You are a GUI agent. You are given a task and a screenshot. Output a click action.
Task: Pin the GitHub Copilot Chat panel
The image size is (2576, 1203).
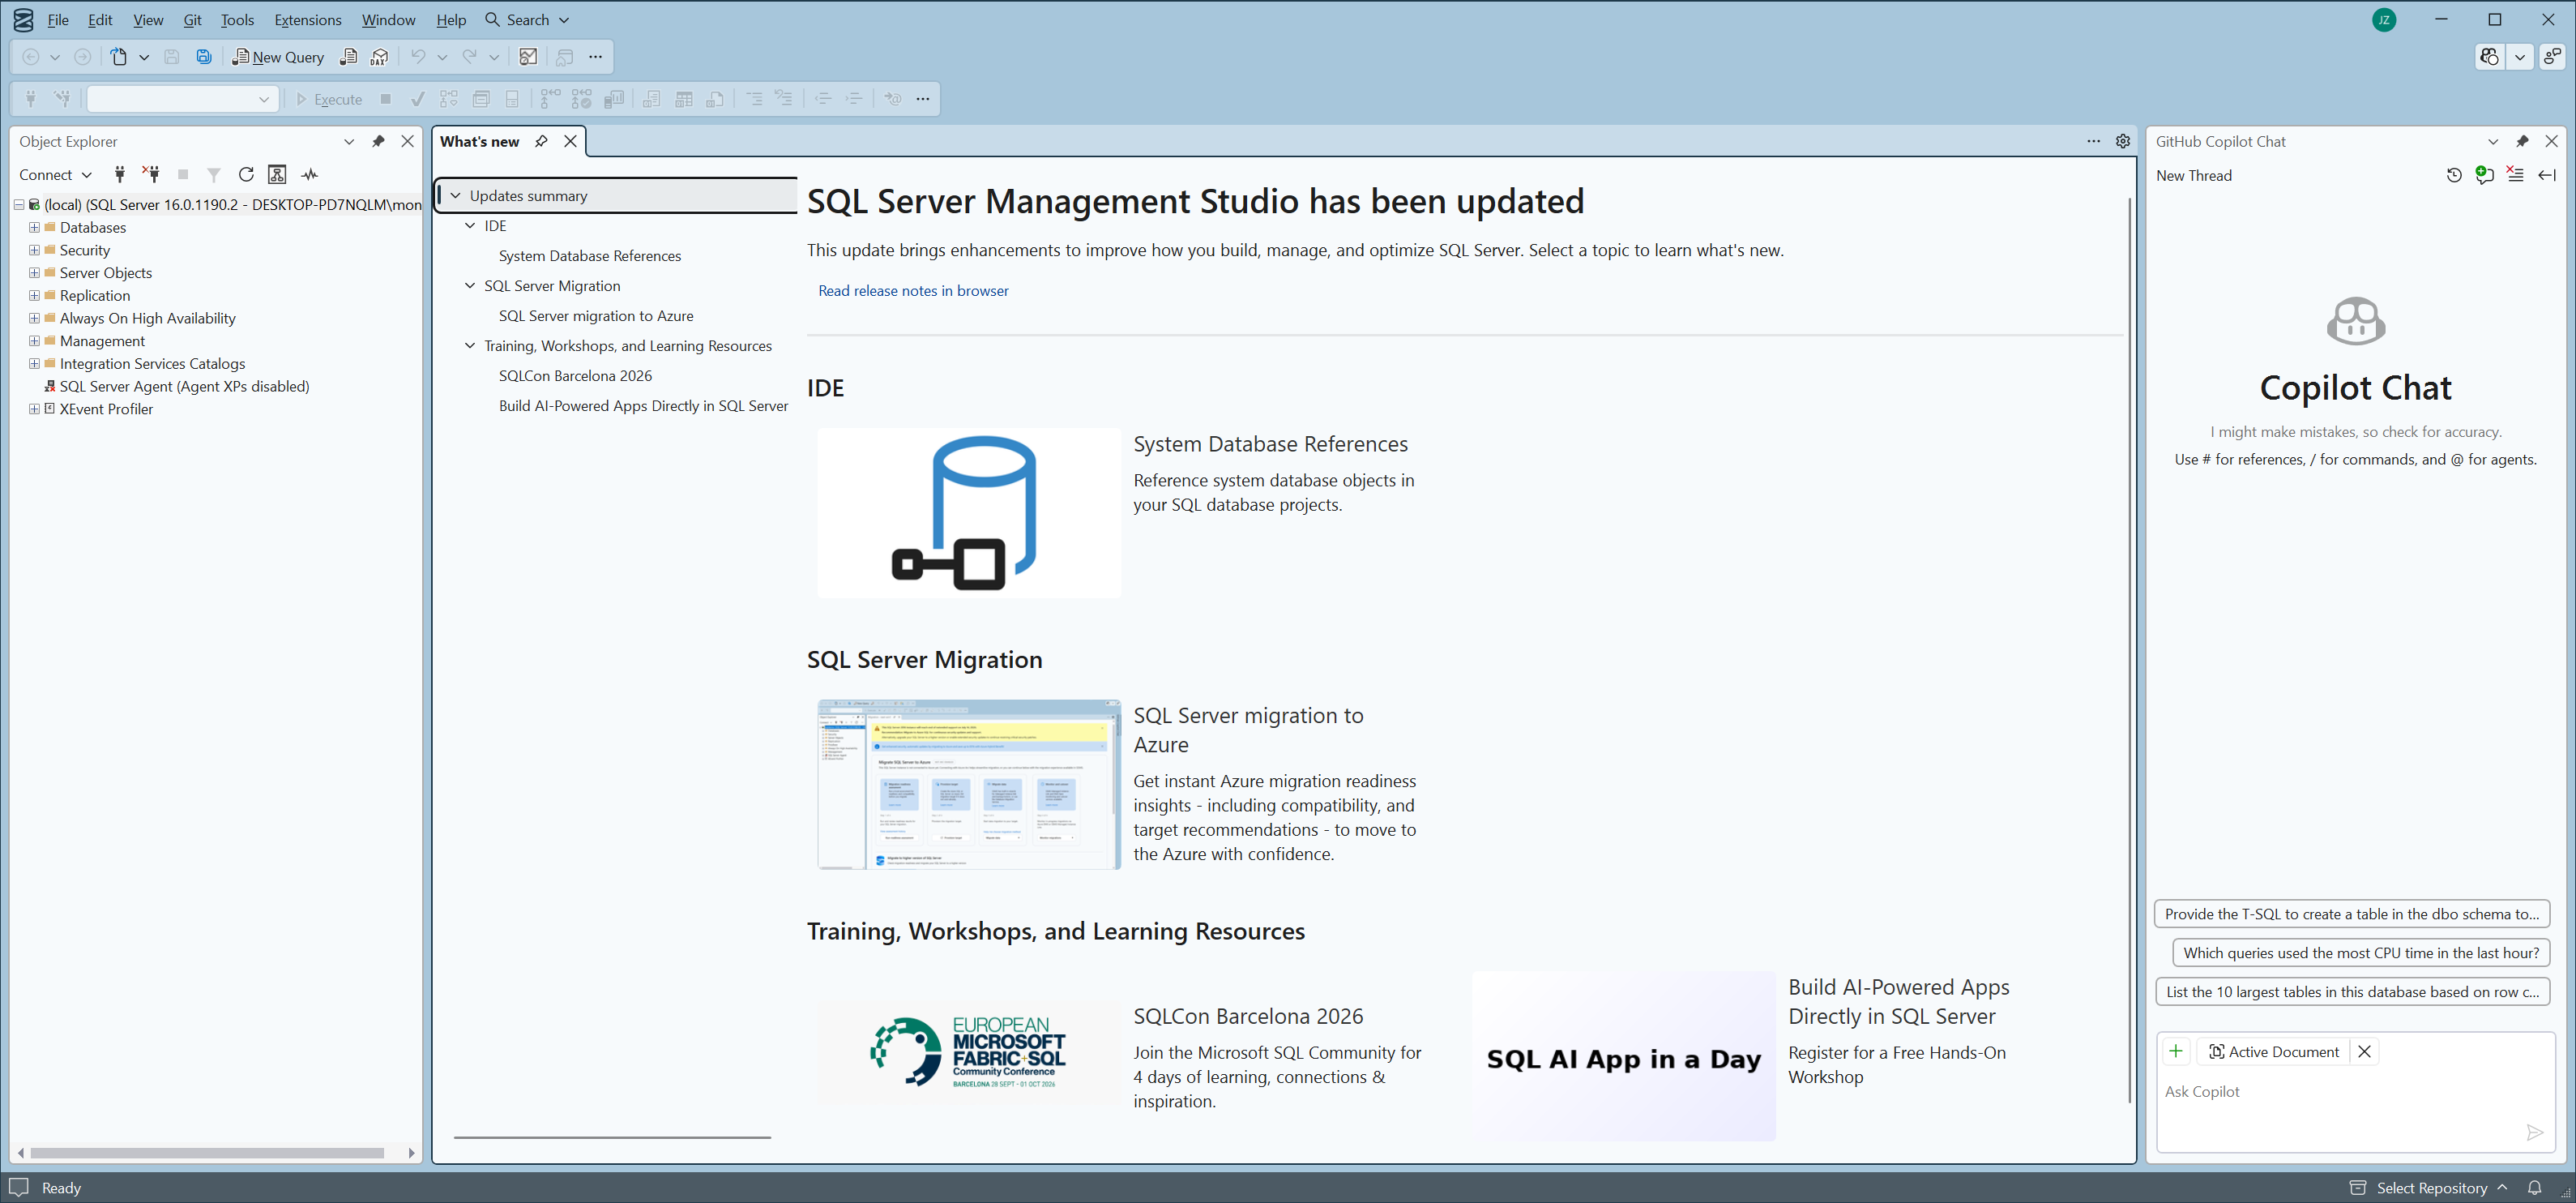[x=2522, y=141]
